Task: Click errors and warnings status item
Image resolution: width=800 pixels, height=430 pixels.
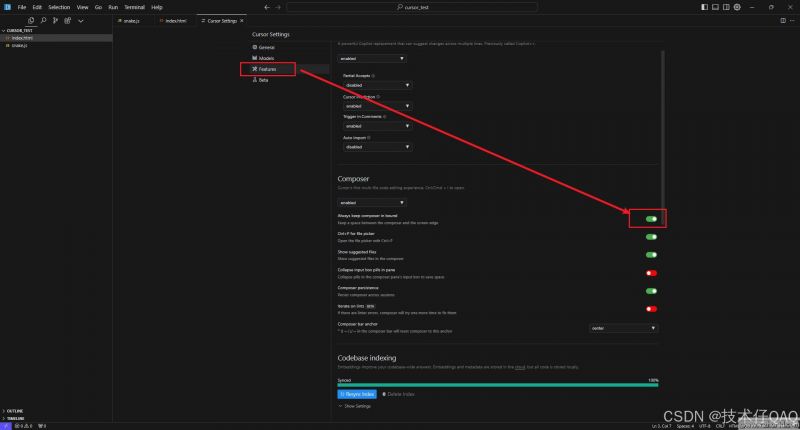Action: click(x=23, y=426)
